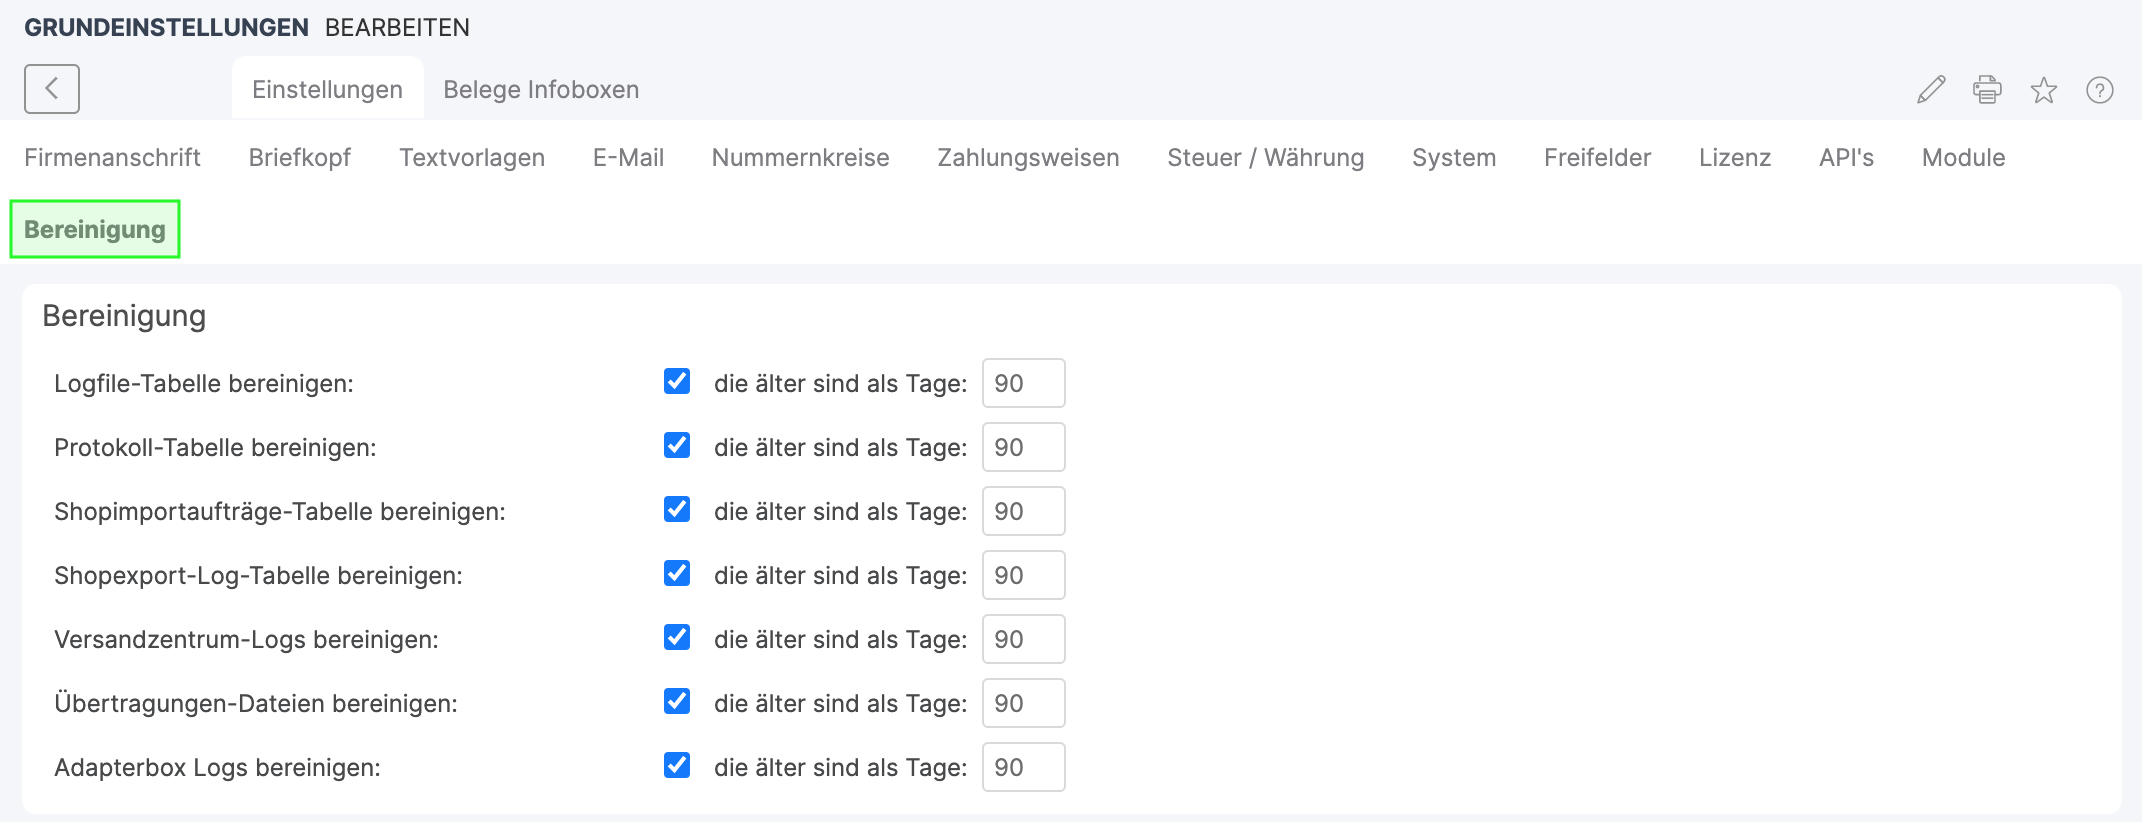Open the Freifelder section

pos(1597,157)
